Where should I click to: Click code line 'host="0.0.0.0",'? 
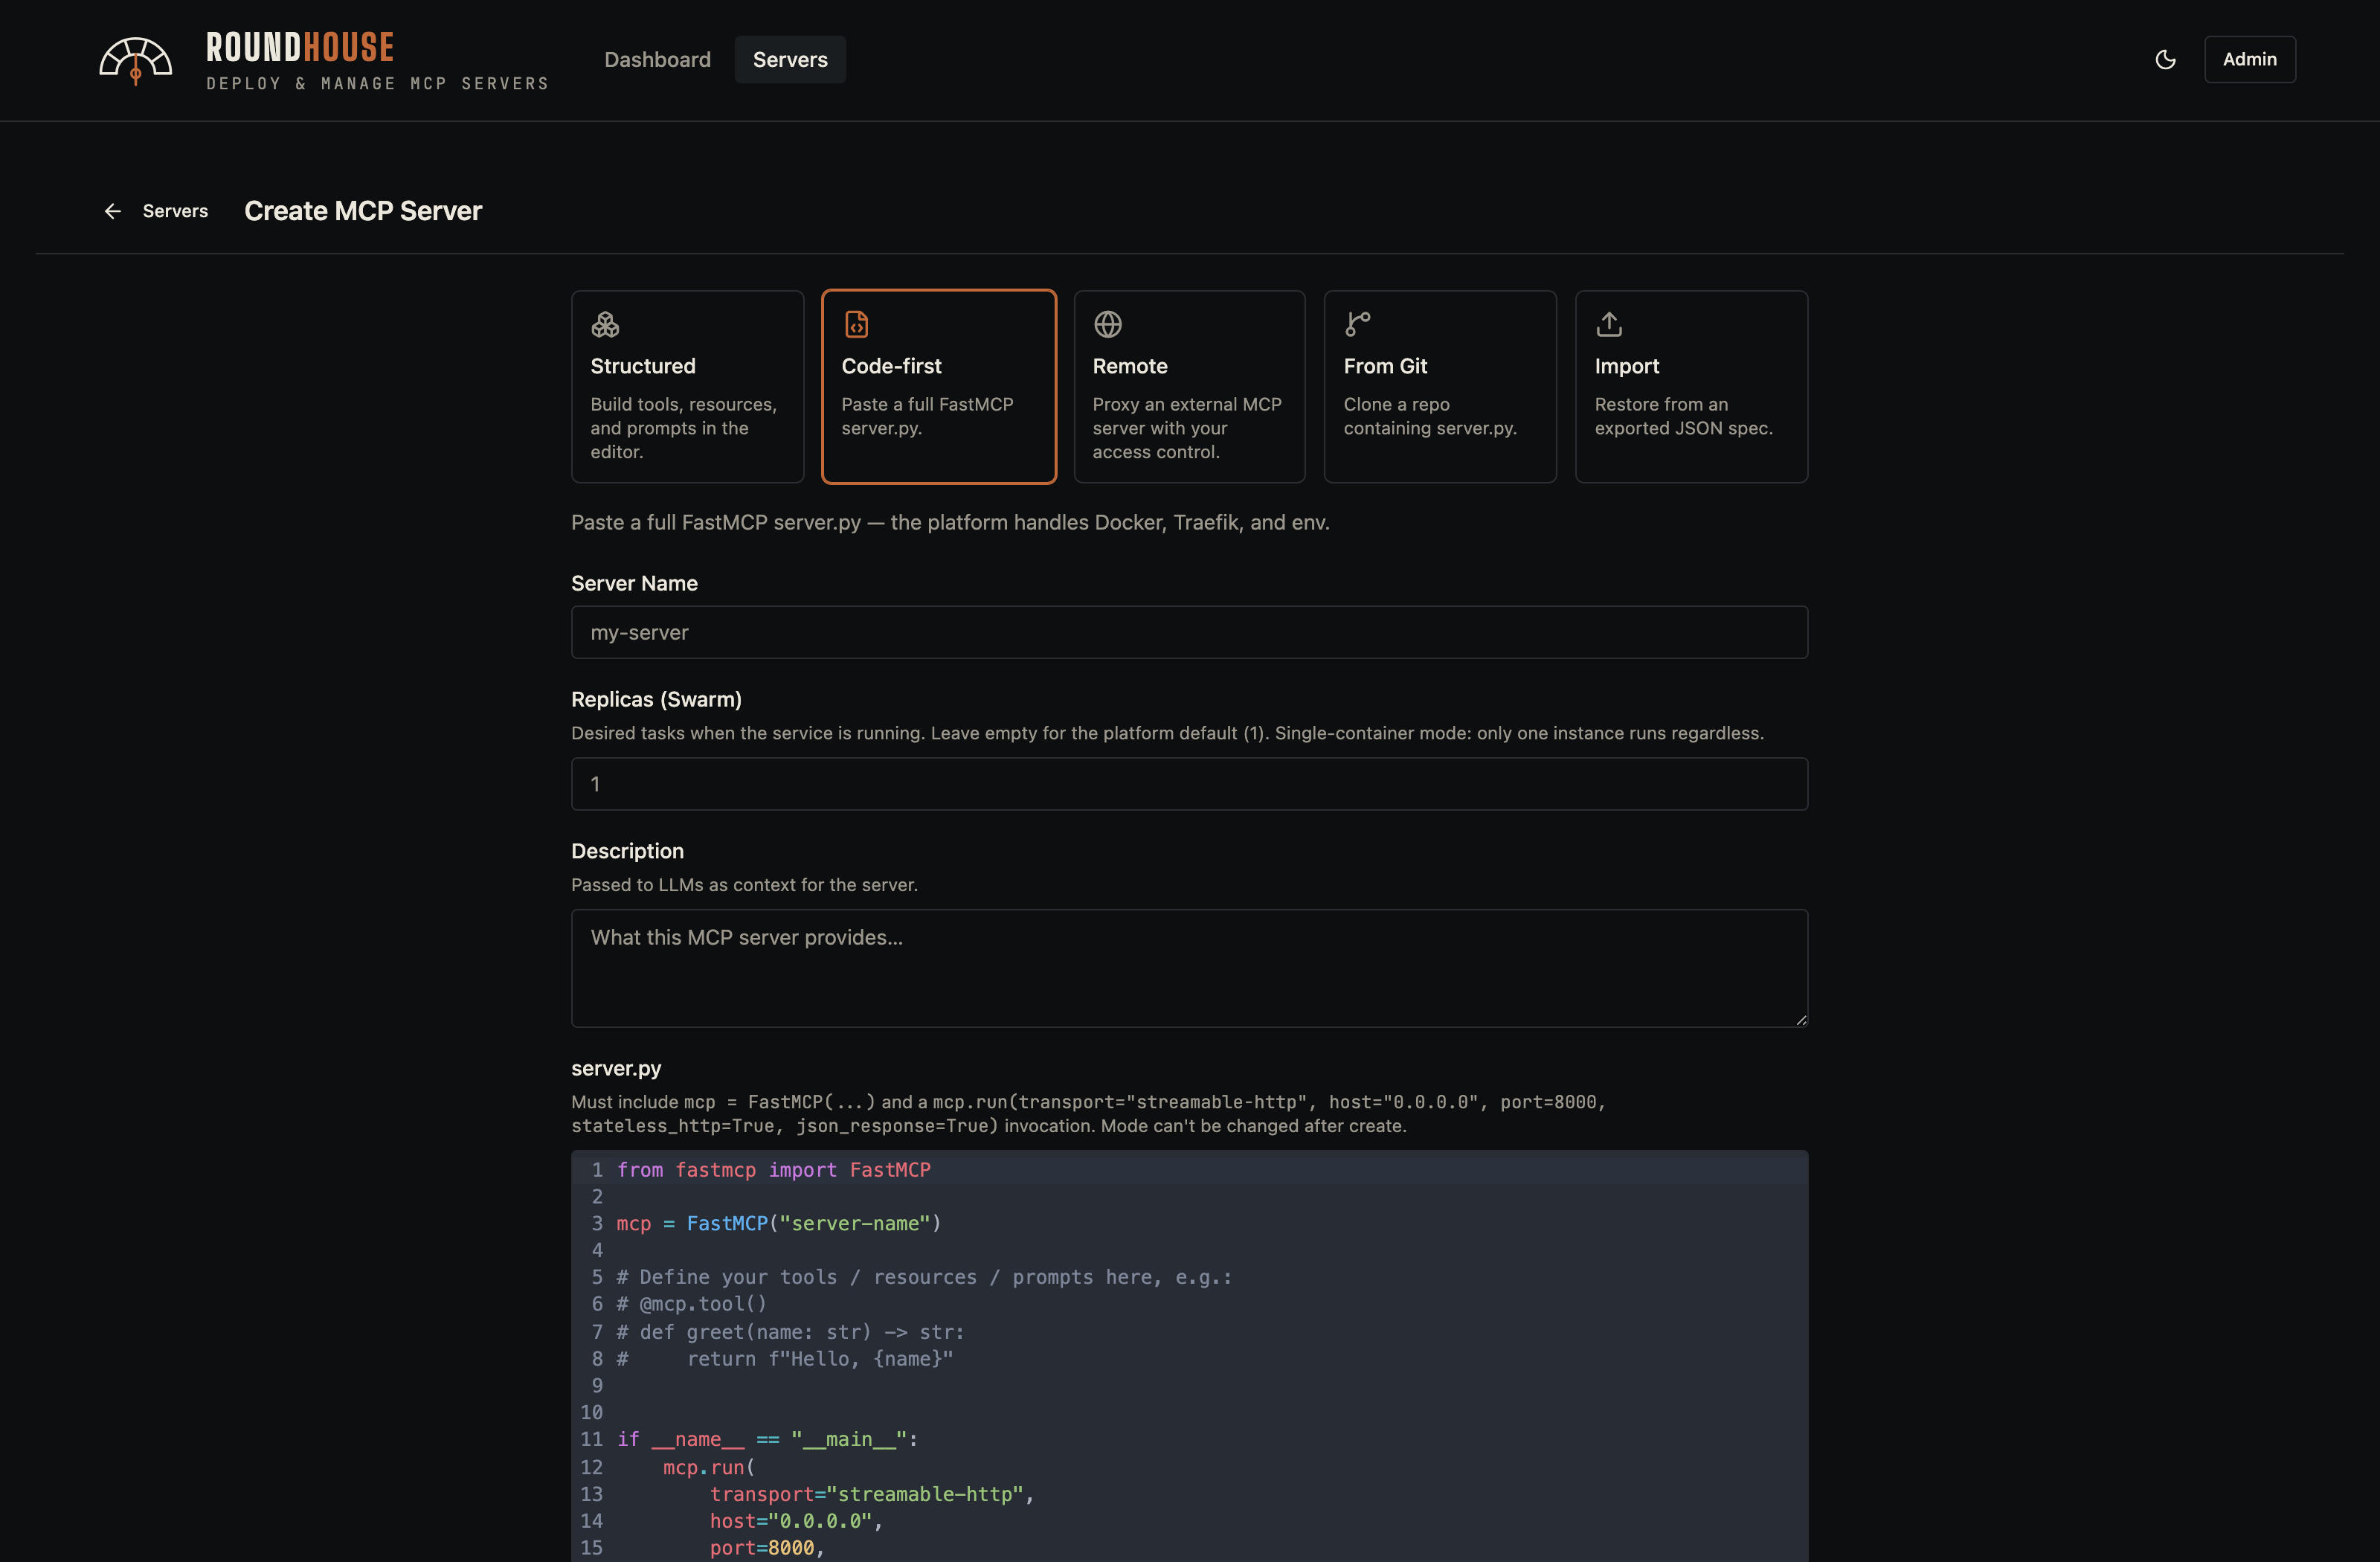(796, 1521)
